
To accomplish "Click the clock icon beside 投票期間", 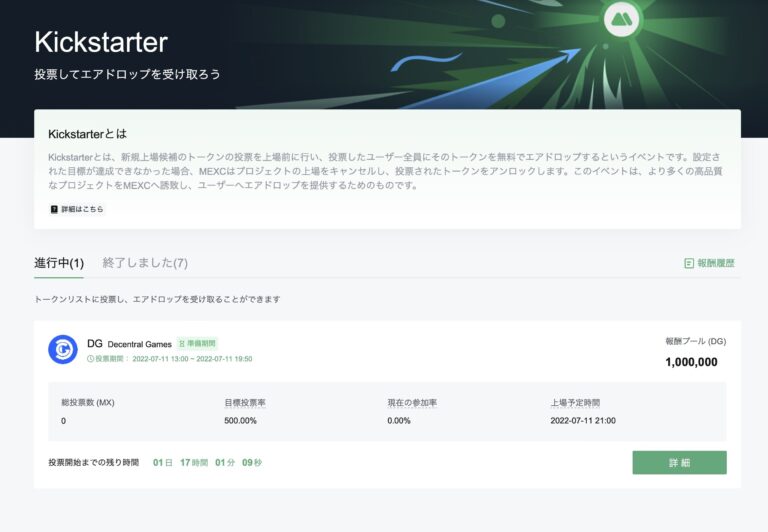I will click(x=90, y=359).
